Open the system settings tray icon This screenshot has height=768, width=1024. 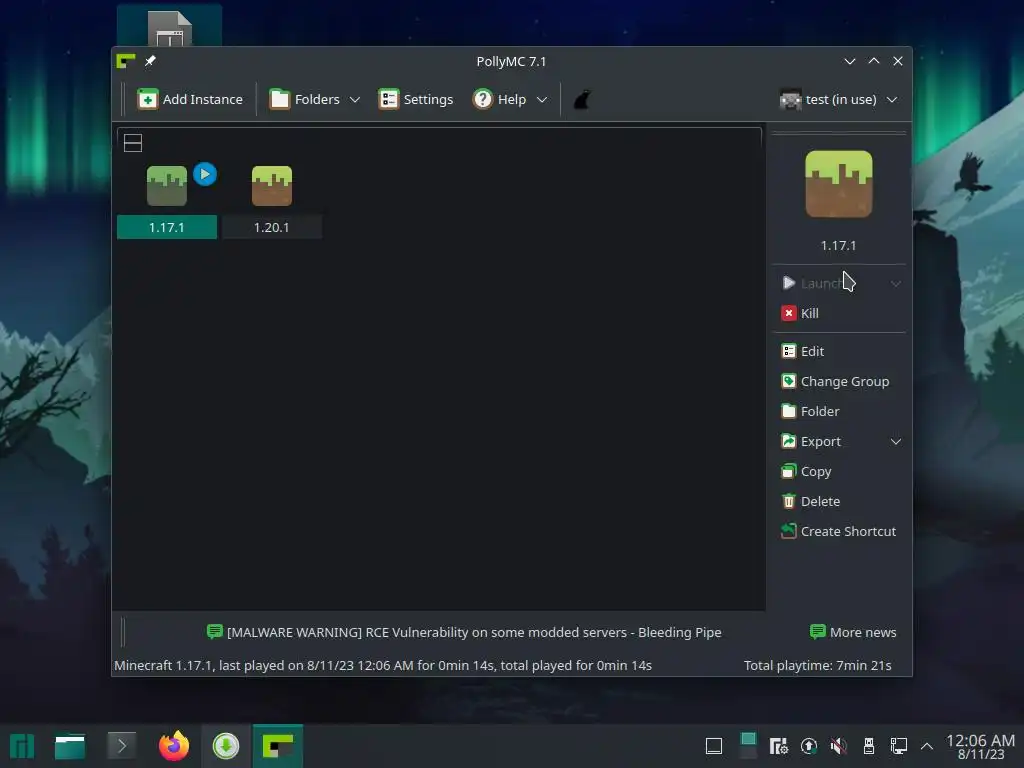click(x=778, y=746)
